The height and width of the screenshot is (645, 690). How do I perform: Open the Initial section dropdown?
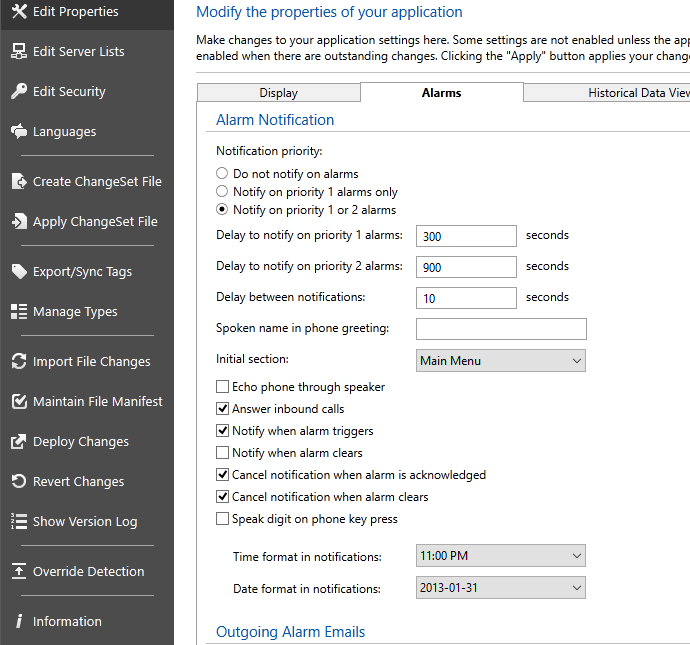coord(501,361)
